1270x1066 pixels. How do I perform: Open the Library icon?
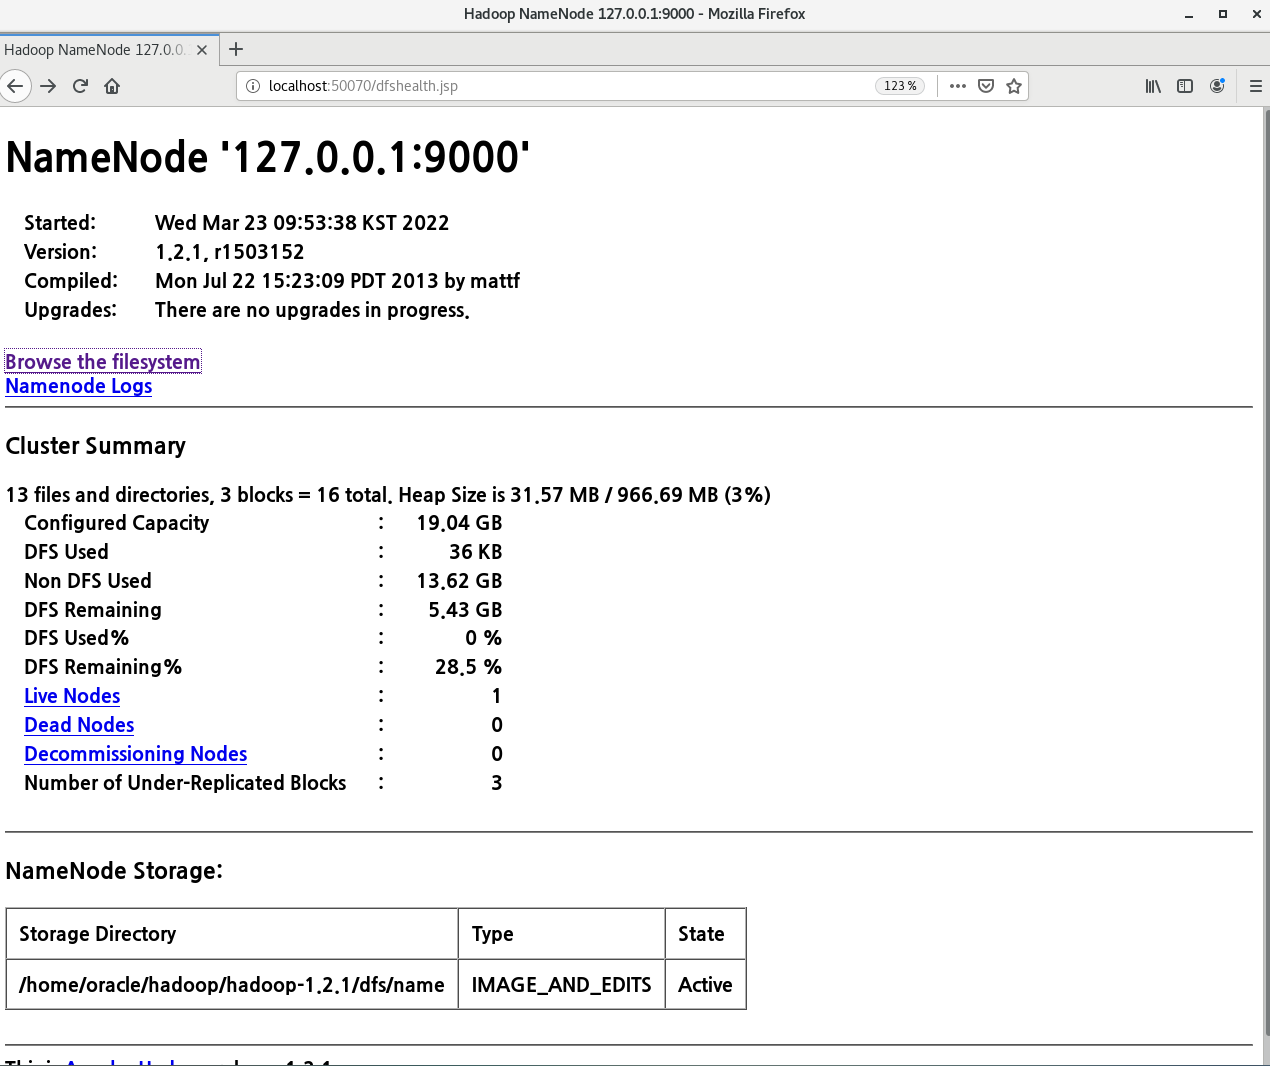(x=1153, y=86)
